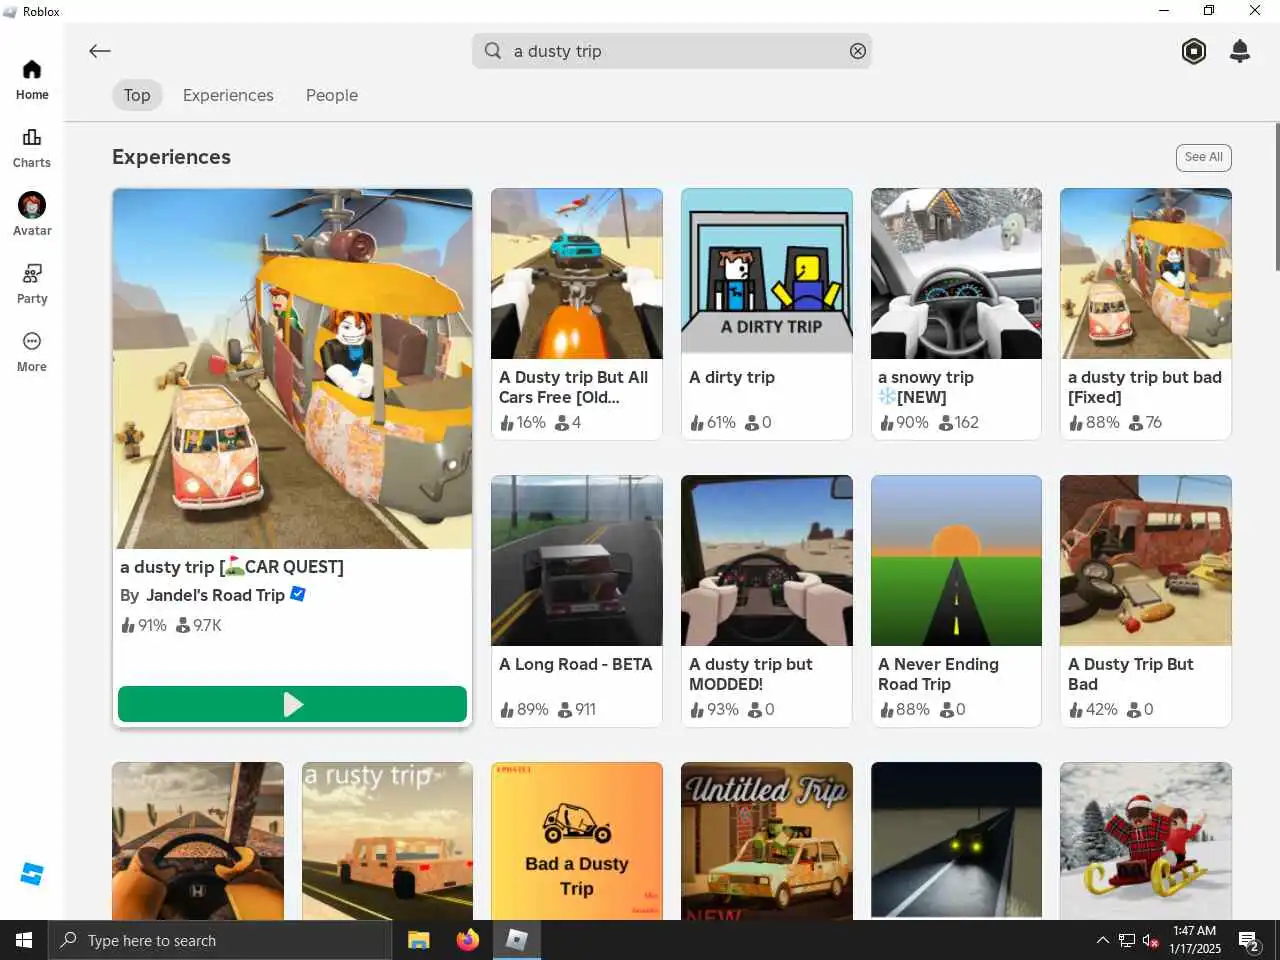Open the Windows notification center

pyautogui.click(x=1249, y=940)
